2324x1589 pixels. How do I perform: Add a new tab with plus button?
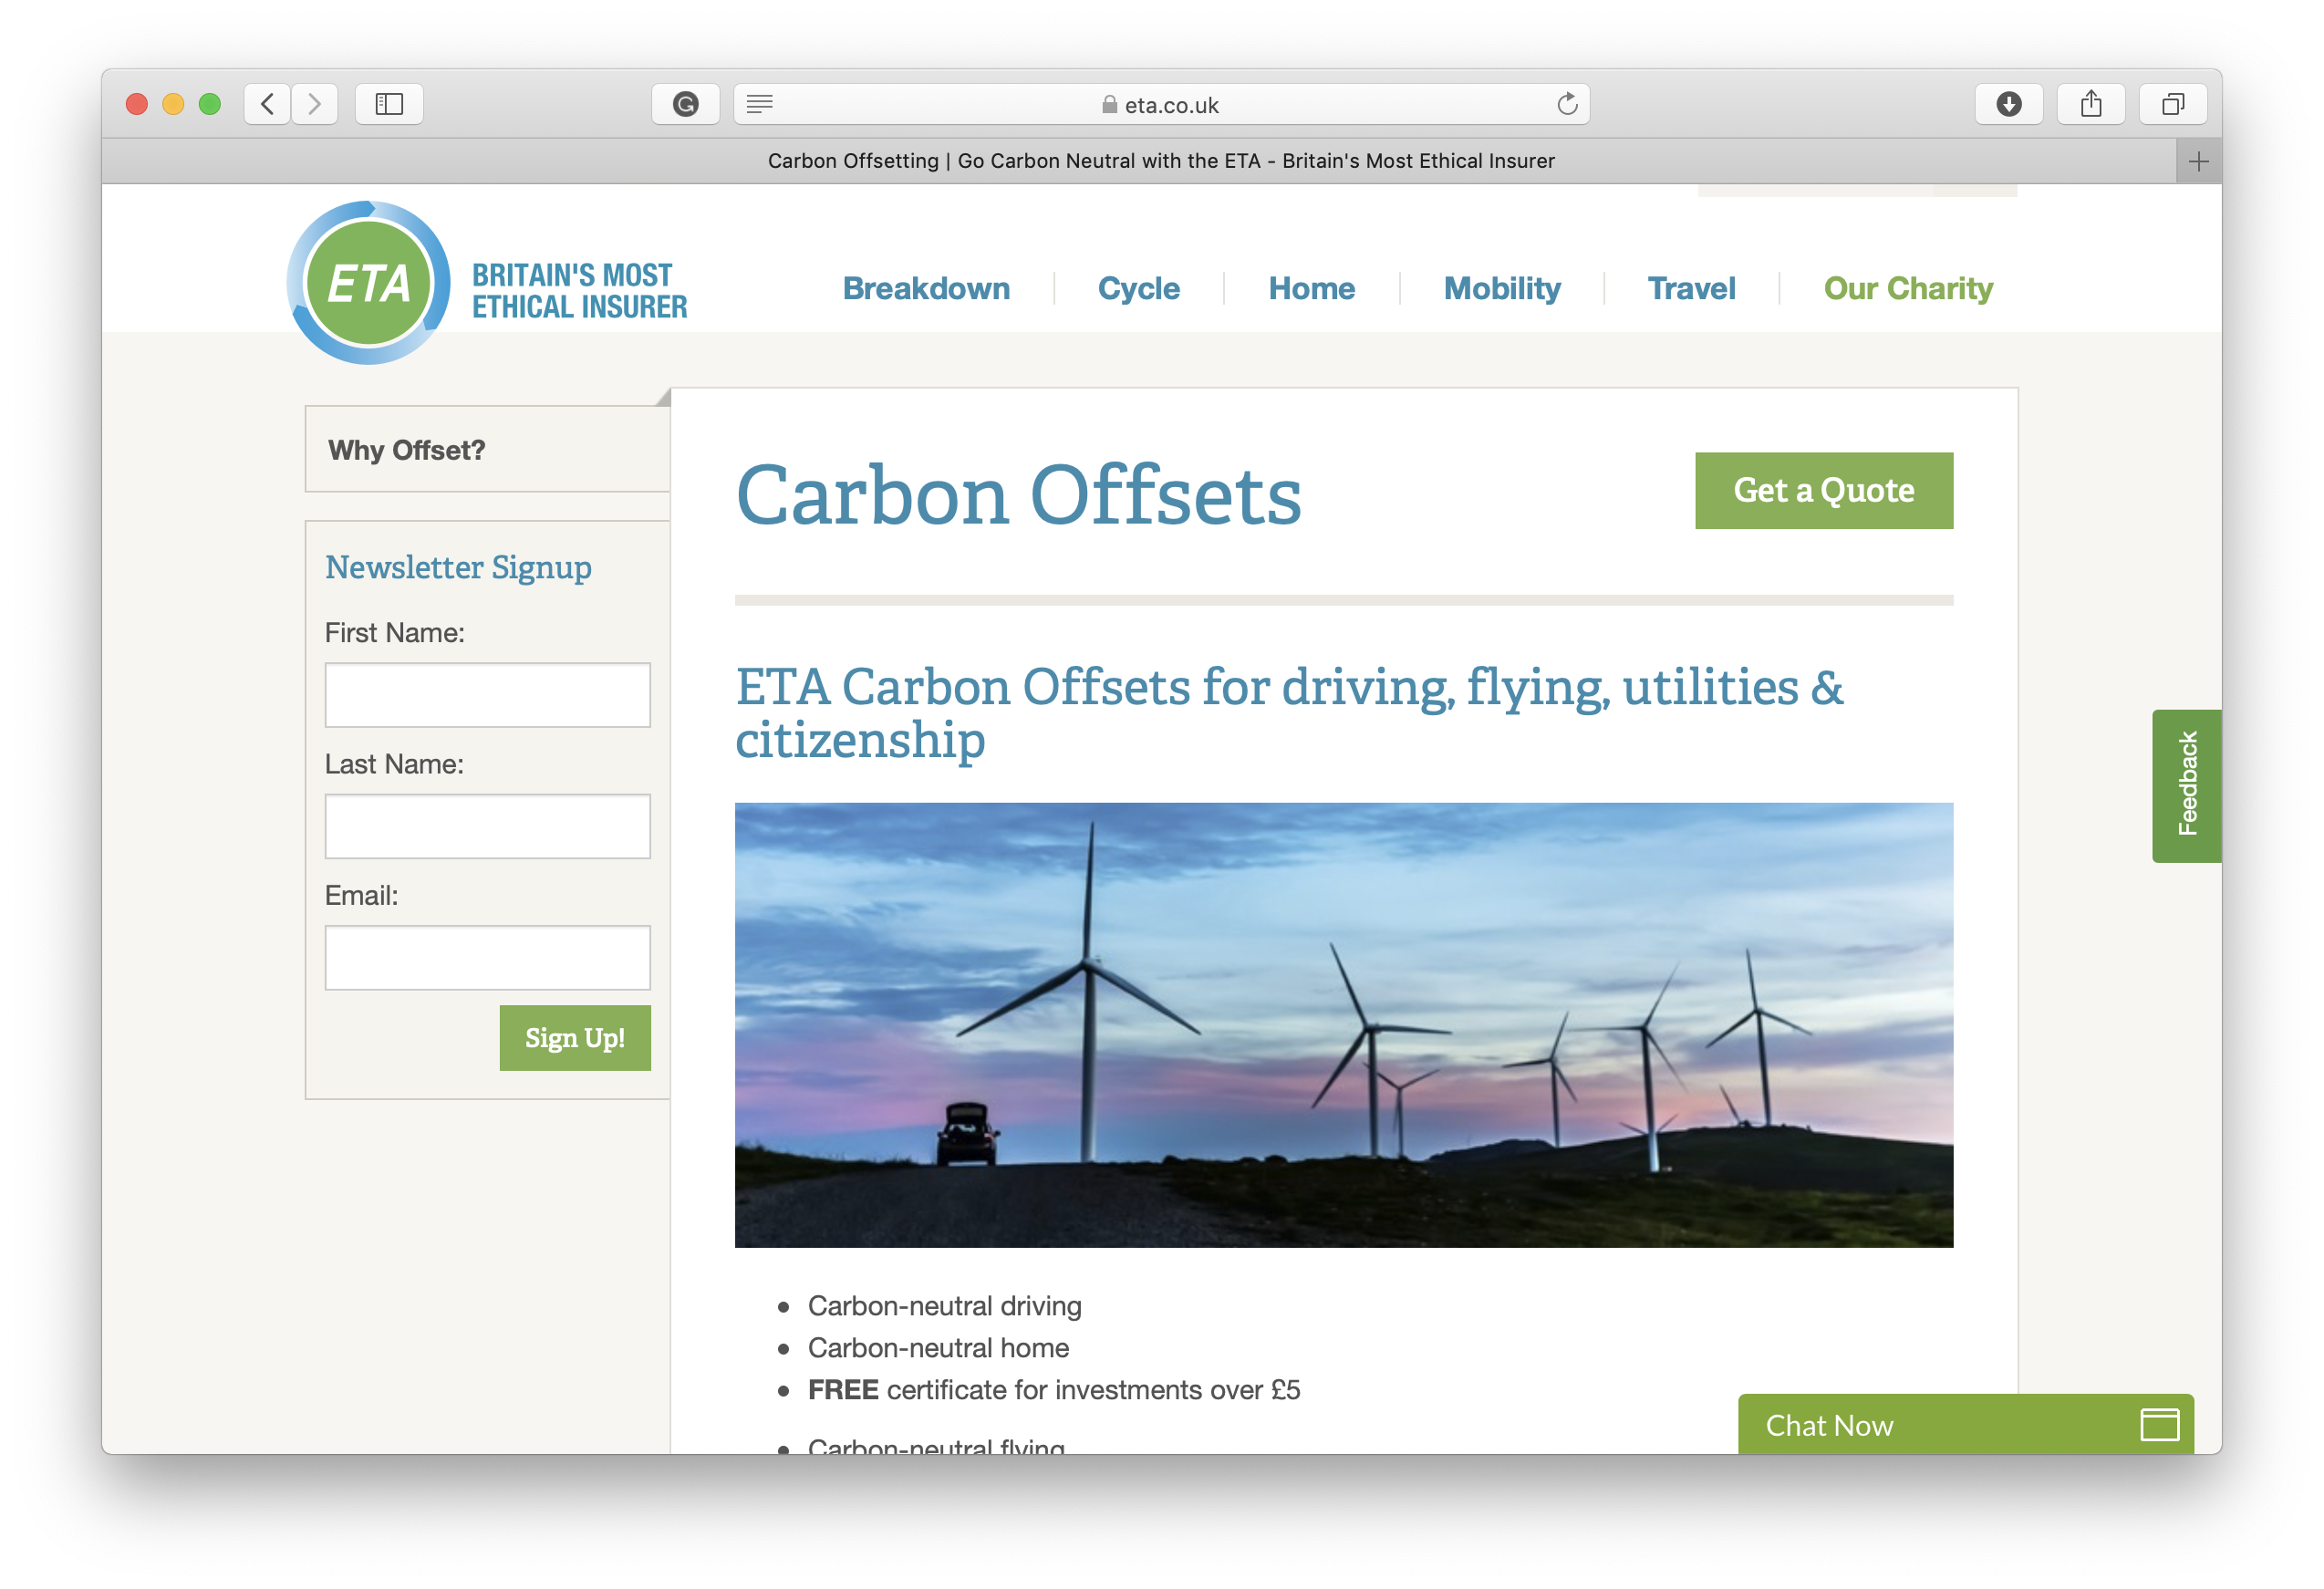click(x=2198, y=162)
